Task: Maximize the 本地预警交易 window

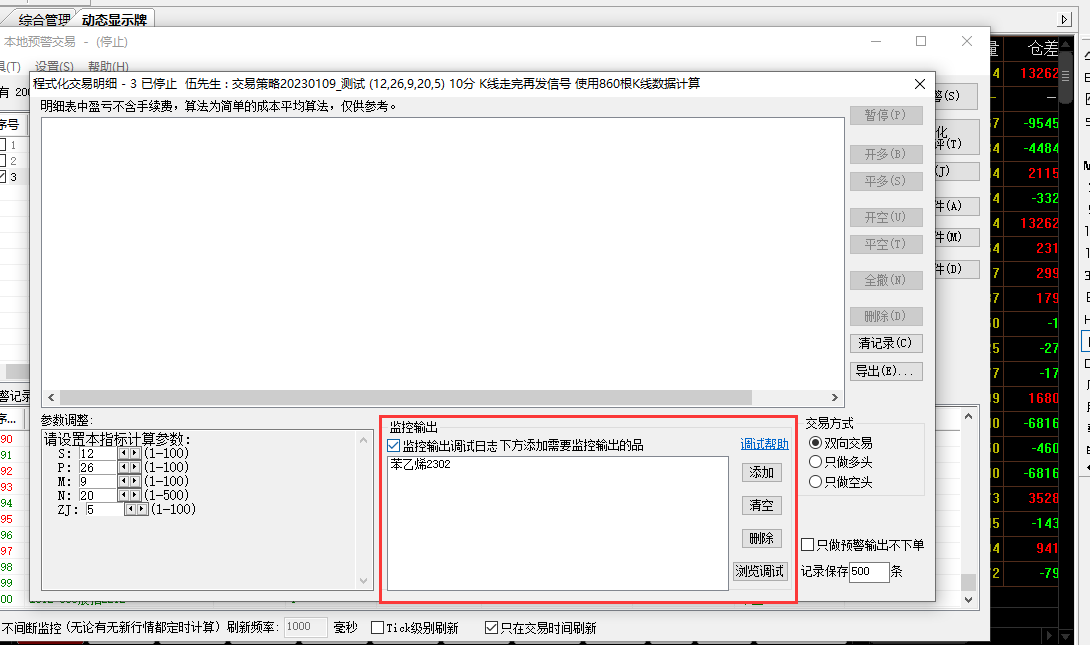Action: pyautogui.click(x=921, y=42)
